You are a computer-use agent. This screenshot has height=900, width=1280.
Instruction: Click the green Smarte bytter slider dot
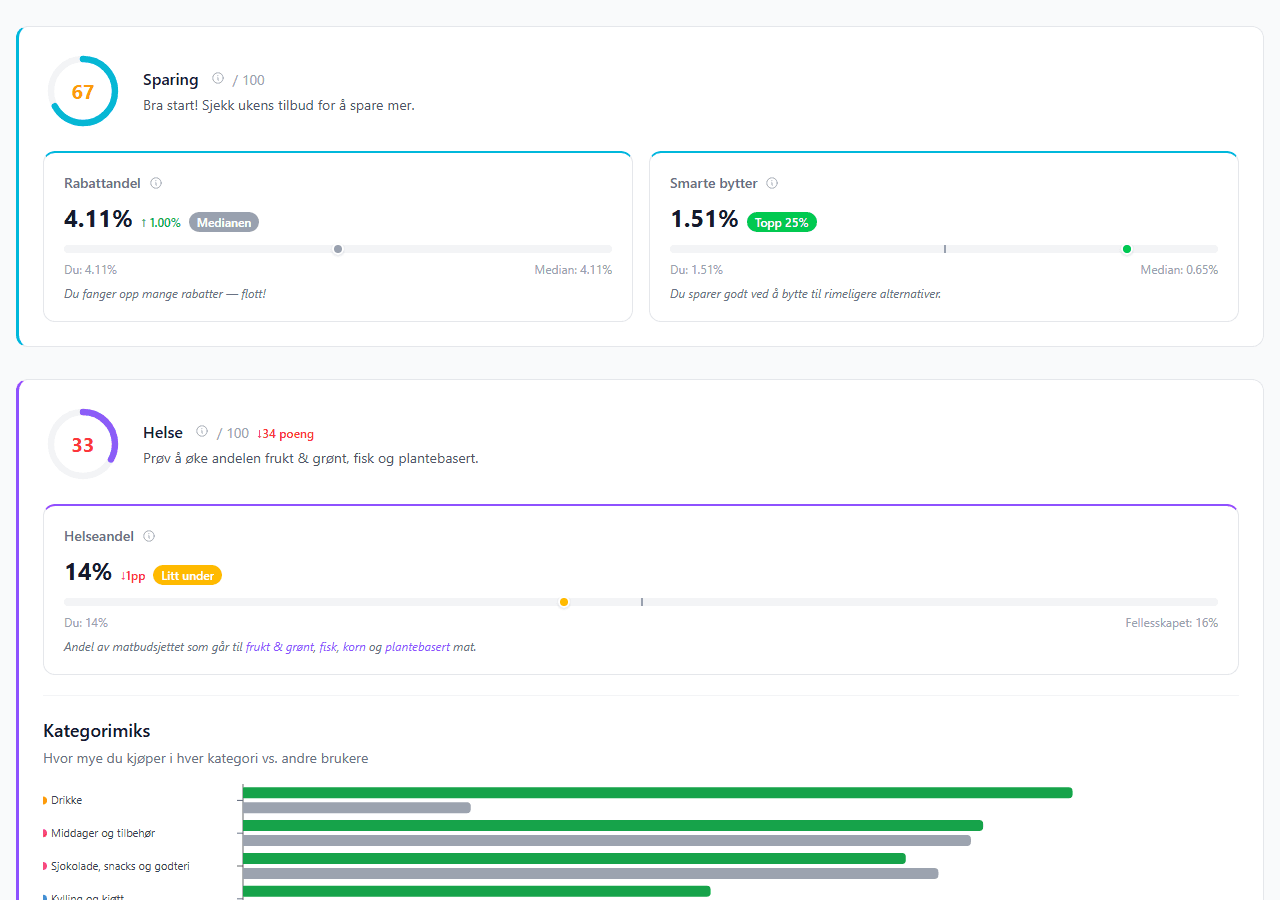1127,249
